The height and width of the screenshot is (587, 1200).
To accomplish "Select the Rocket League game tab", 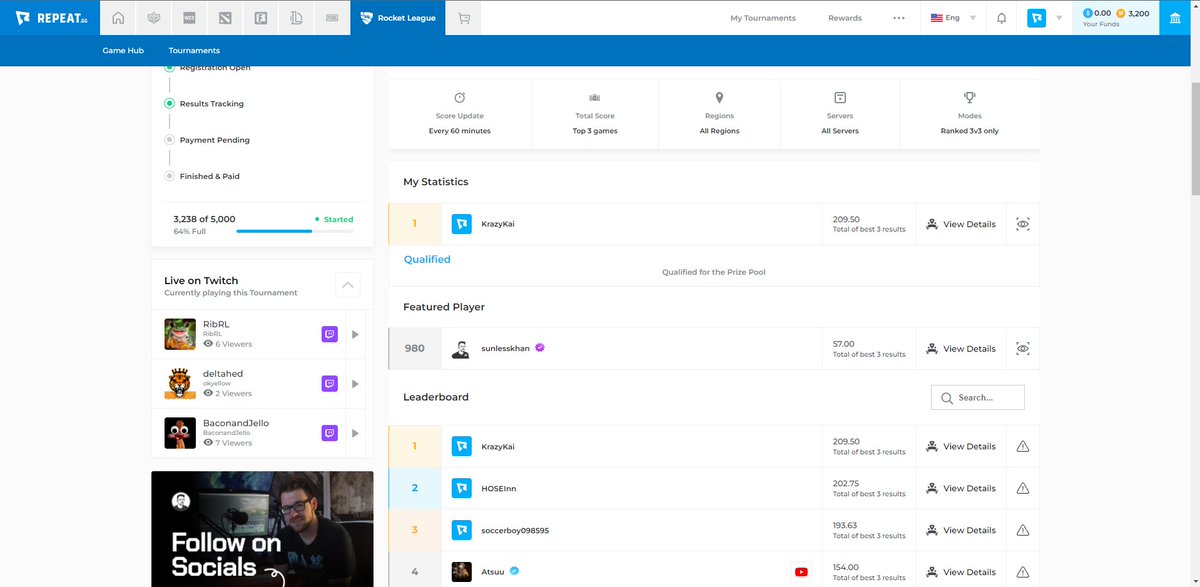I will pyautogui.click(x=398, y=18).
